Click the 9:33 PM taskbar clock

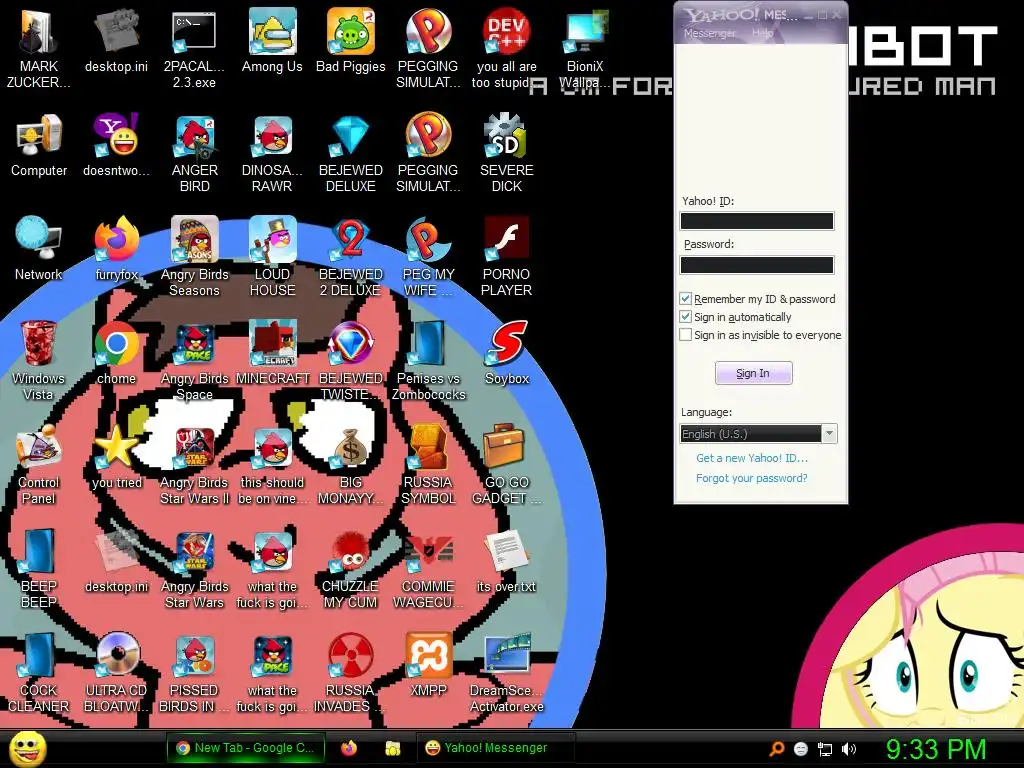point(936,749)
